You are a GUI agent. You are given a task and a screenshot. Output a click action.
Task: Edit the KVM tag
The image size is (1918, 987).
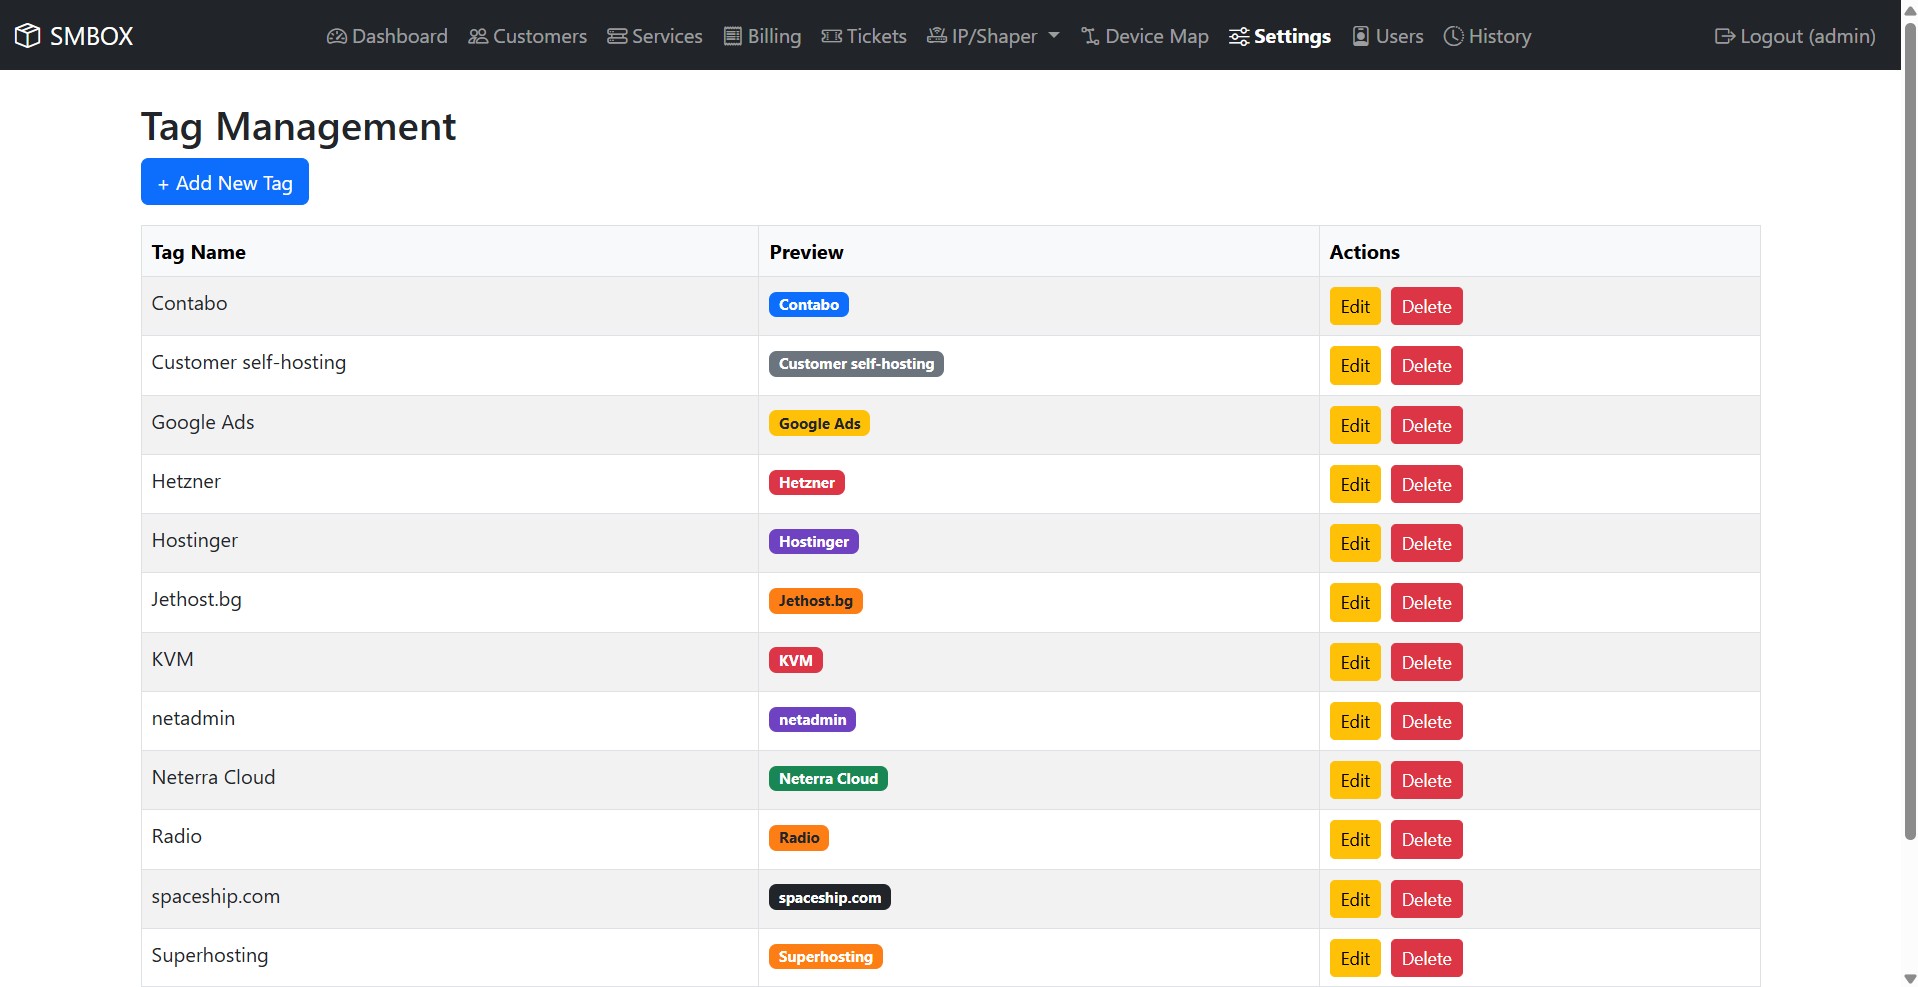tap(1355, 662)
